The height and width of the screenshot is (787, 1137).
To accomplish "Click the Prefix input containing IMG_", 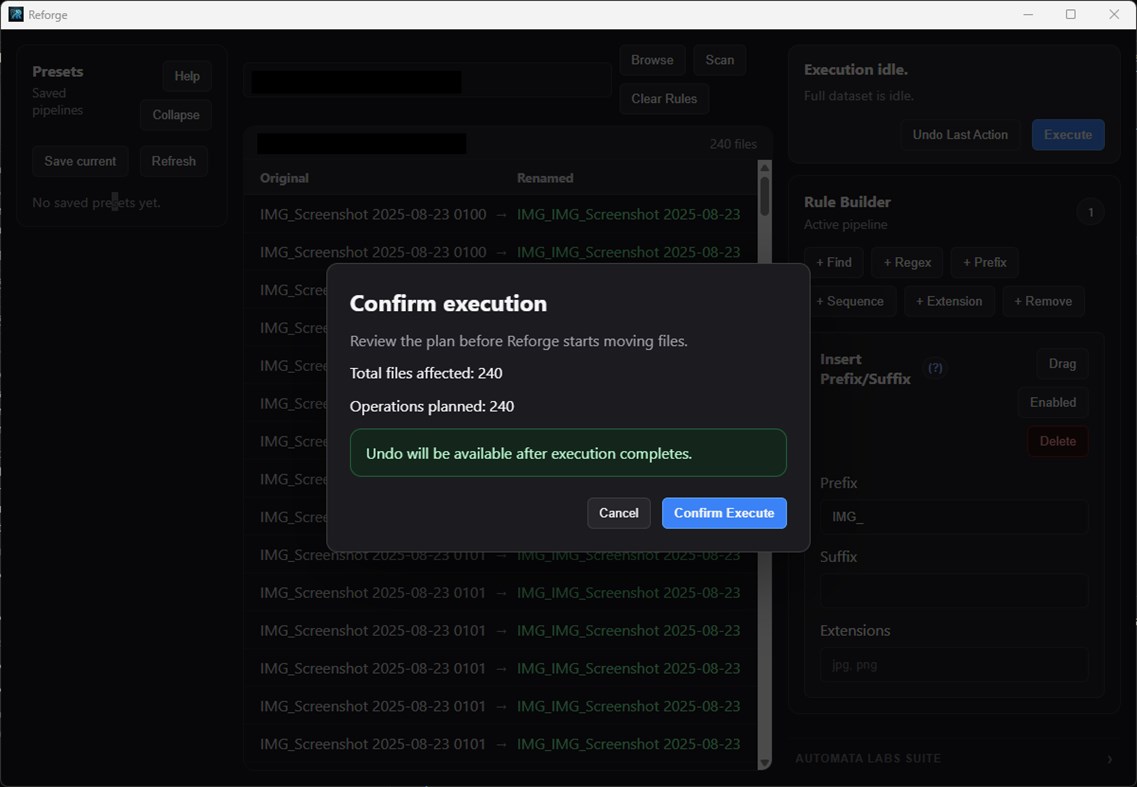I will click(x=953, y=516).
